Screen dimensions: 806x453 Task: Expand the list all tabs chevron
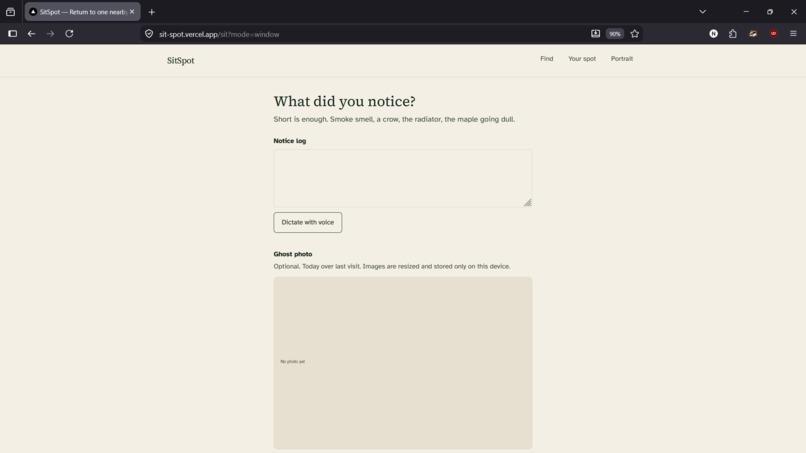[703, 11]
